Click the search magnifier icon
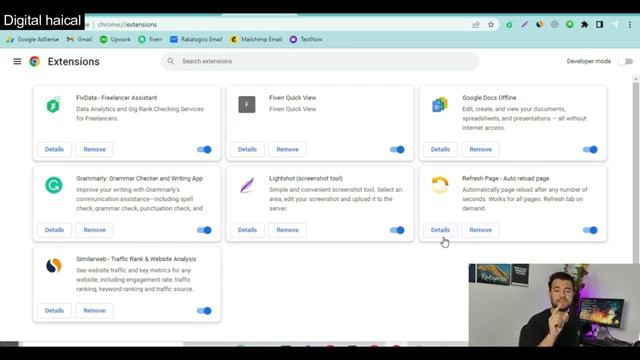Screen dimensions: 640x360 171,61
